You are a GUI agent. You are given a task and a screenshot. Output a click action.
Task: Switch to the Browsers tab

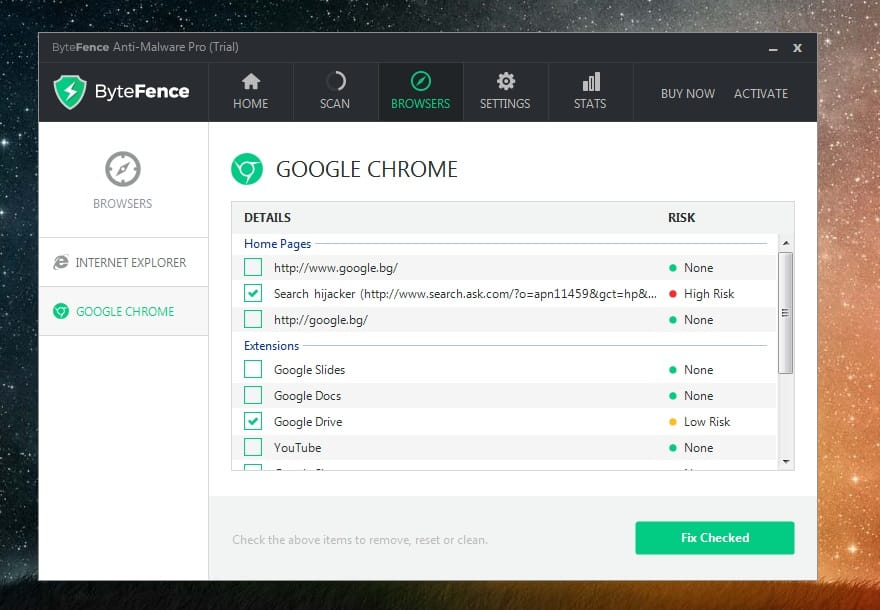421,92
